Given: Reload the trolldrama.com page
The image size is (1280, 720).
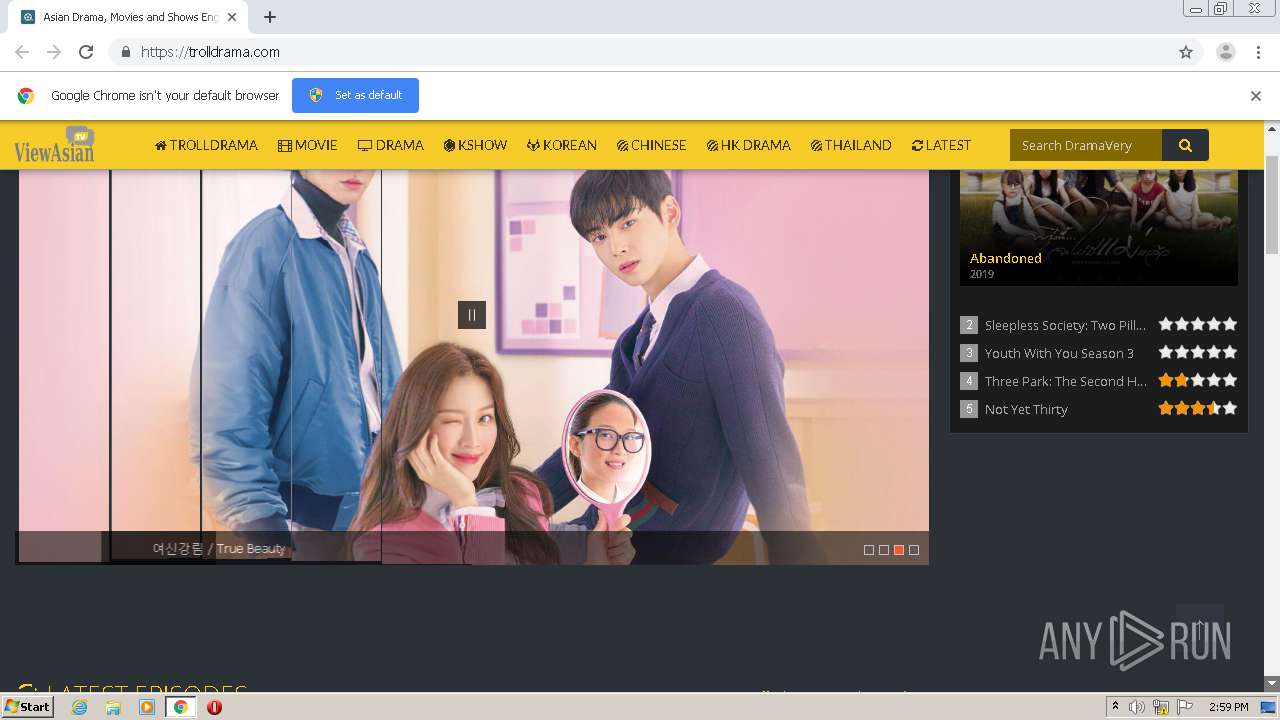Looking at the screenshot, I should tap(86, 52).
